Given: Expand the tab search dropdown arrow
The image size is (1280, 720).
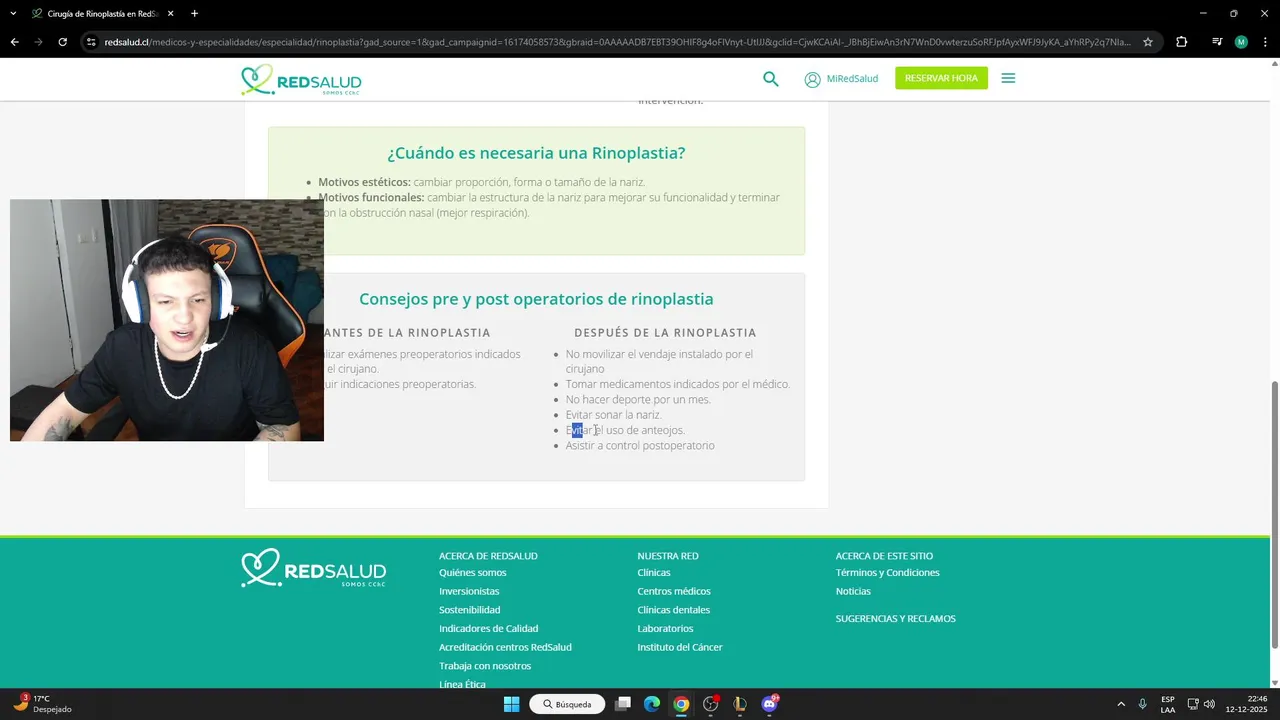Looking at the screenshot, I should click(x=13, y=13).
